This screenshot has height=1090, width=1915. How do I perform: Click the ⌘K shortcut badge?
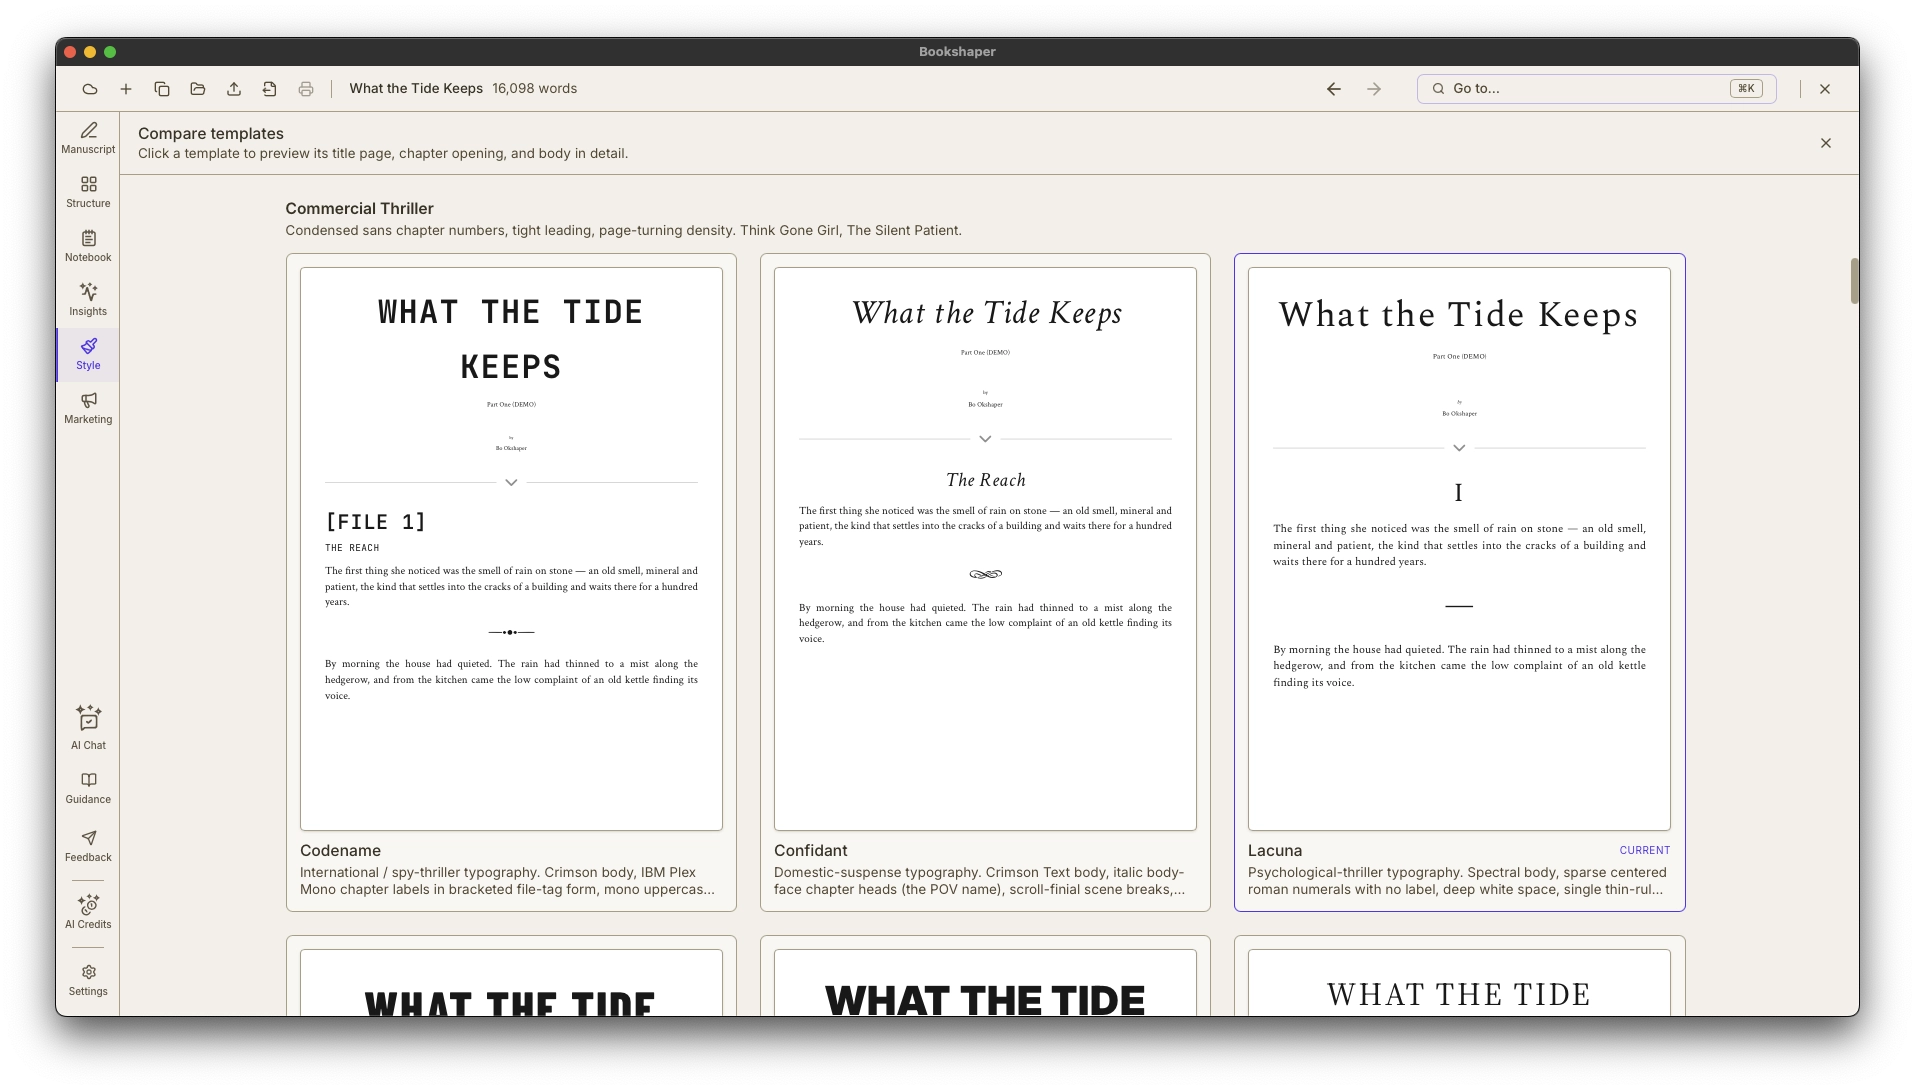(x=1746, y=88)
